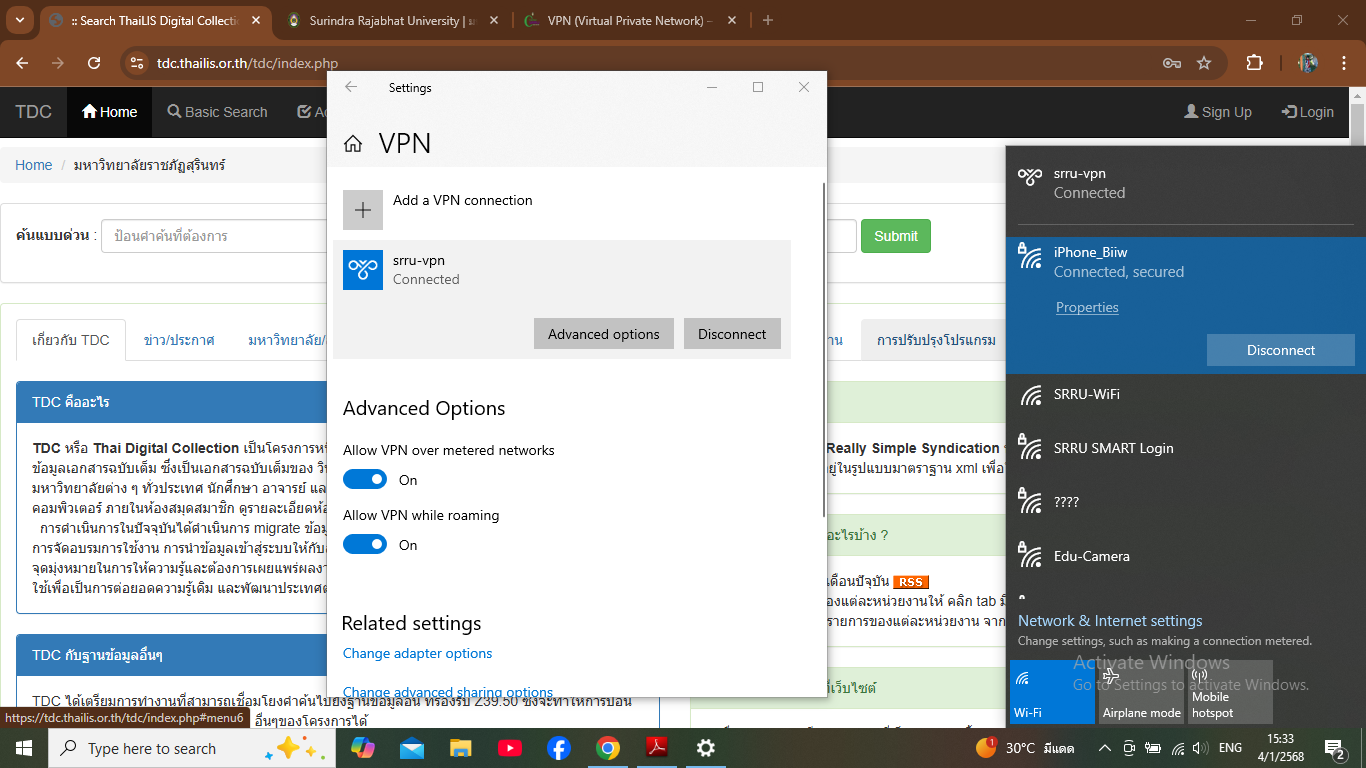Viewport: 1366px width, 768px height.
Task: Open a new Chrome tab
Action: (x=768, y=20)
